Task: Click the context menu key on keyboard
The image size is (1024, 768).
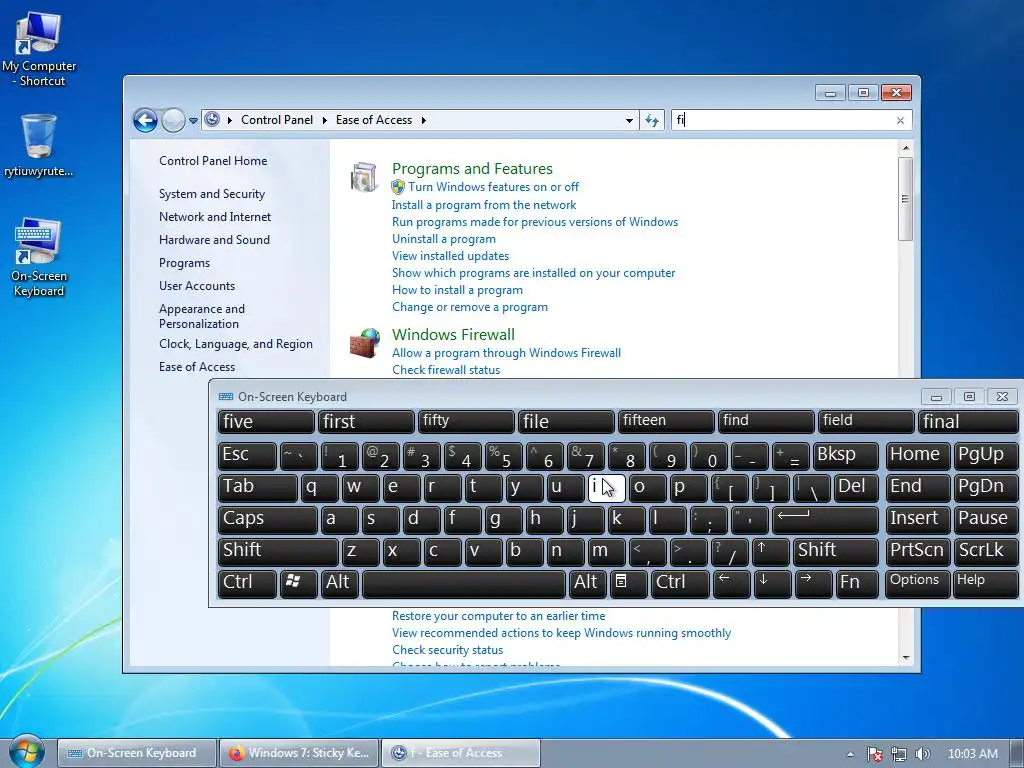Action: coord(628,584)
